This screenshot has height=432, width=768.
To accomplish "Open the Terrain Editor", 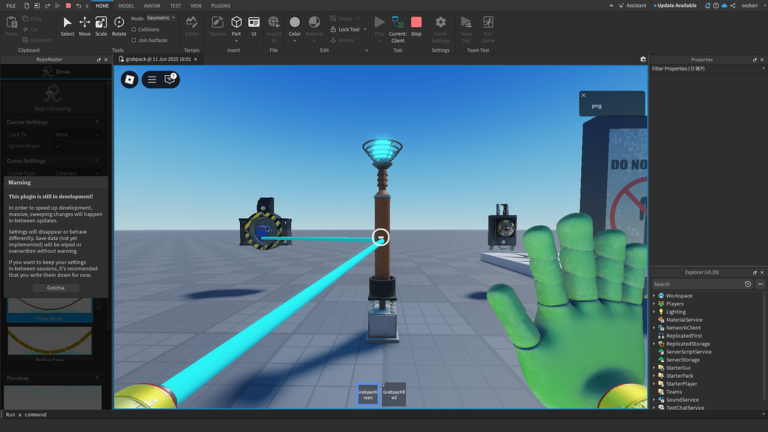I will (192, 26).
